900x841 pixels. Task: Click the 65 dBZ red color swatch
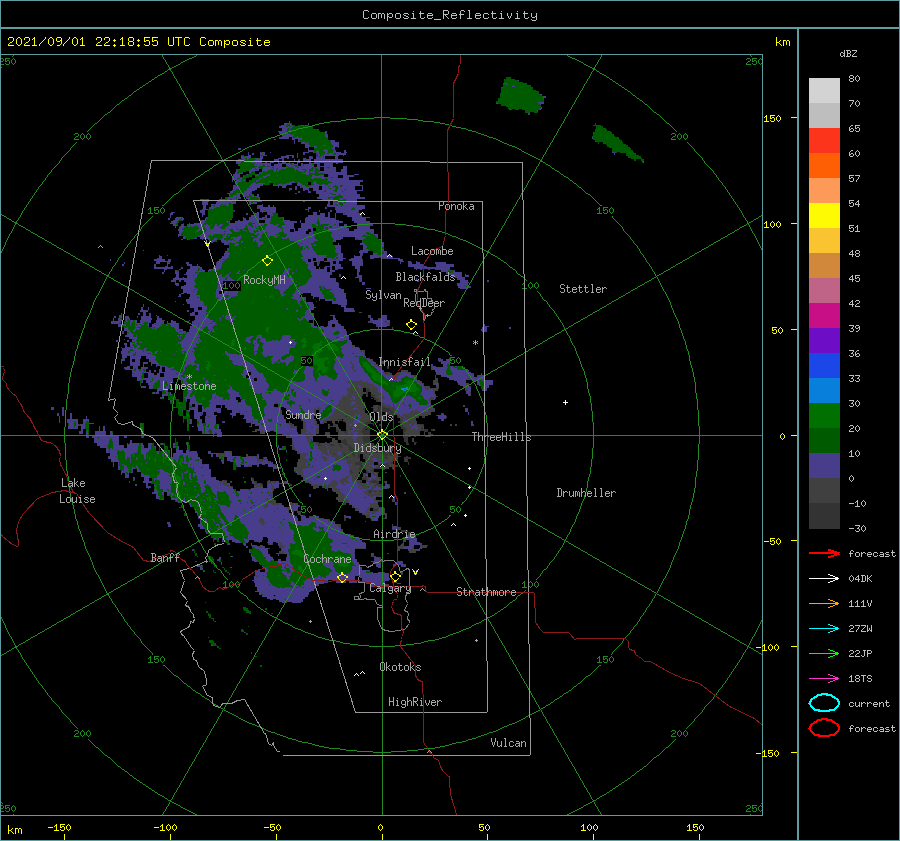coord(824,140)
